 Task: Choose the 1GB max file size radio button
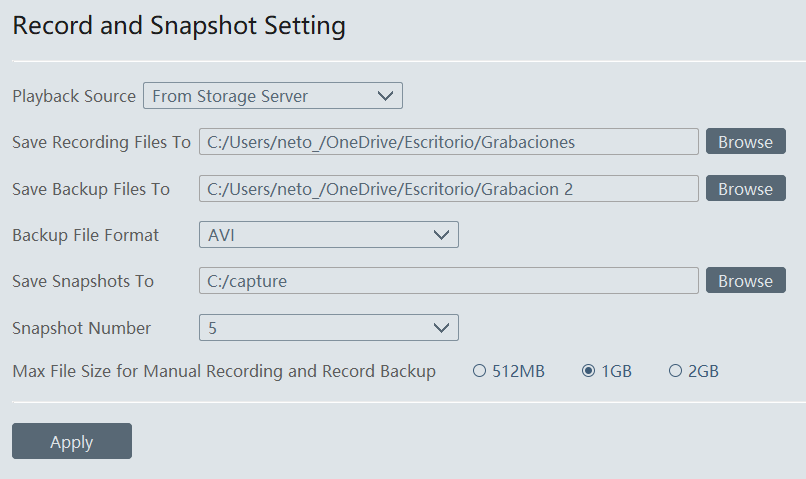click(x=588, y=371)
